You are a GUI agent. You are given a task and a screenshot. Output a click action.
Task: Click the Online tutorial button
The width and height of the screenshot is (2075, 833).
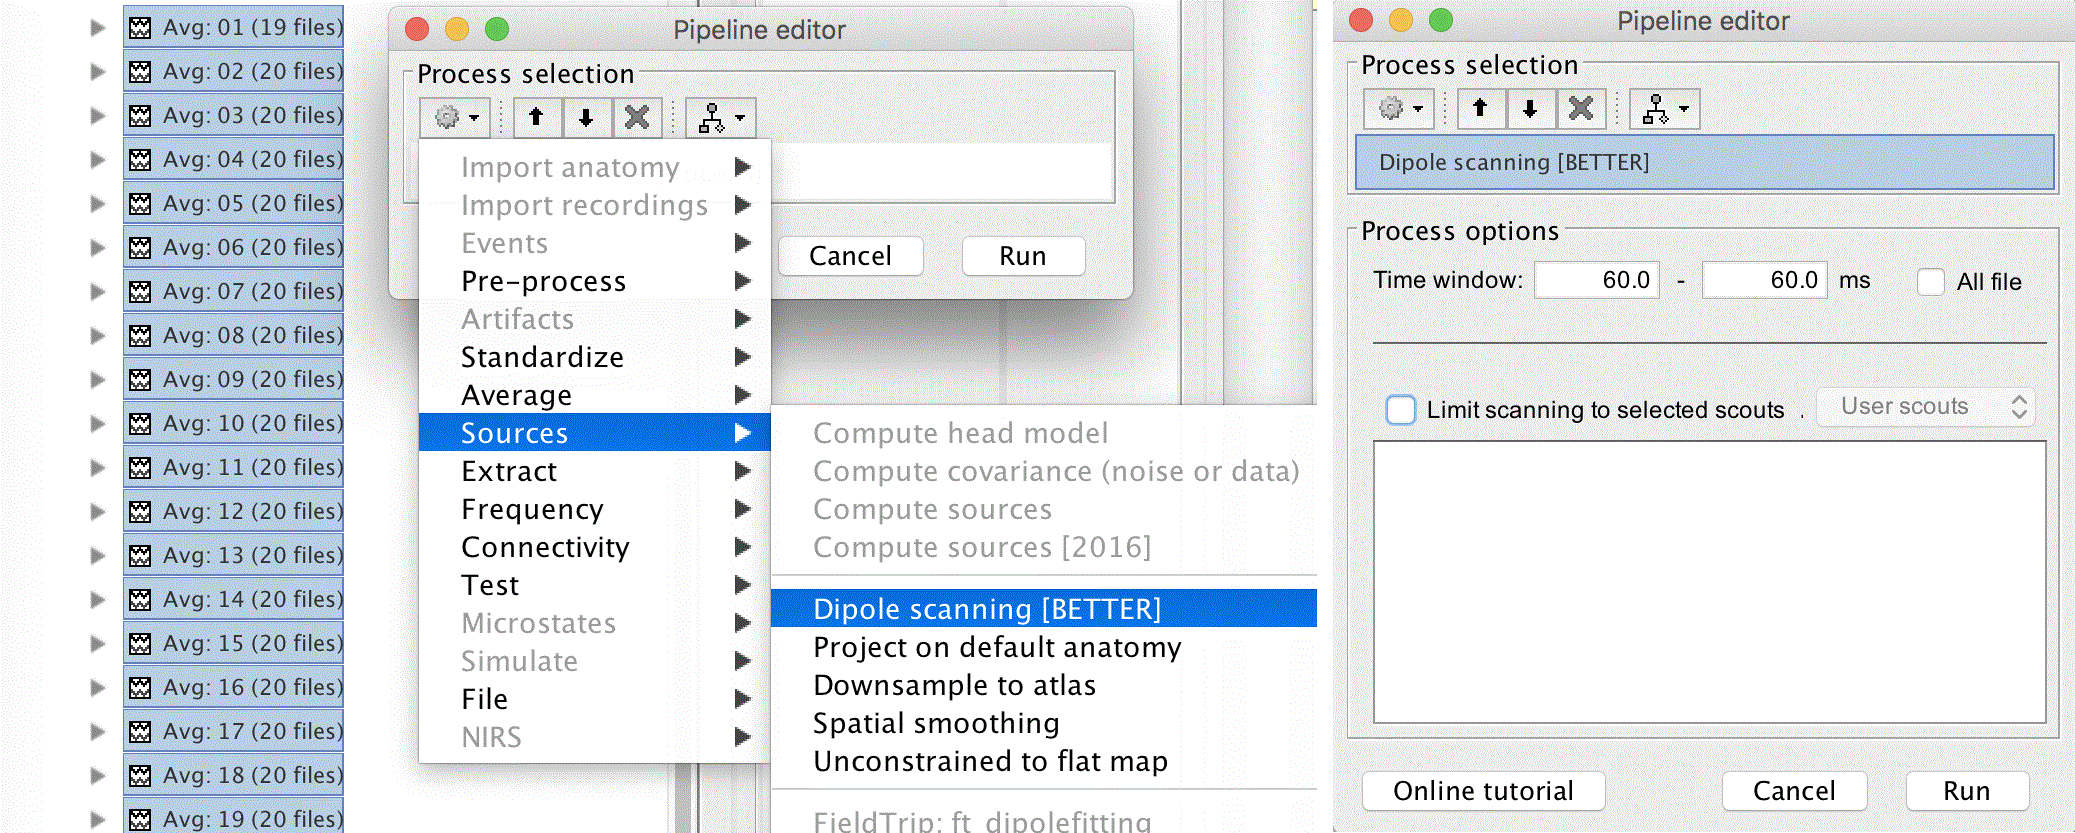tap(1483, 791)
